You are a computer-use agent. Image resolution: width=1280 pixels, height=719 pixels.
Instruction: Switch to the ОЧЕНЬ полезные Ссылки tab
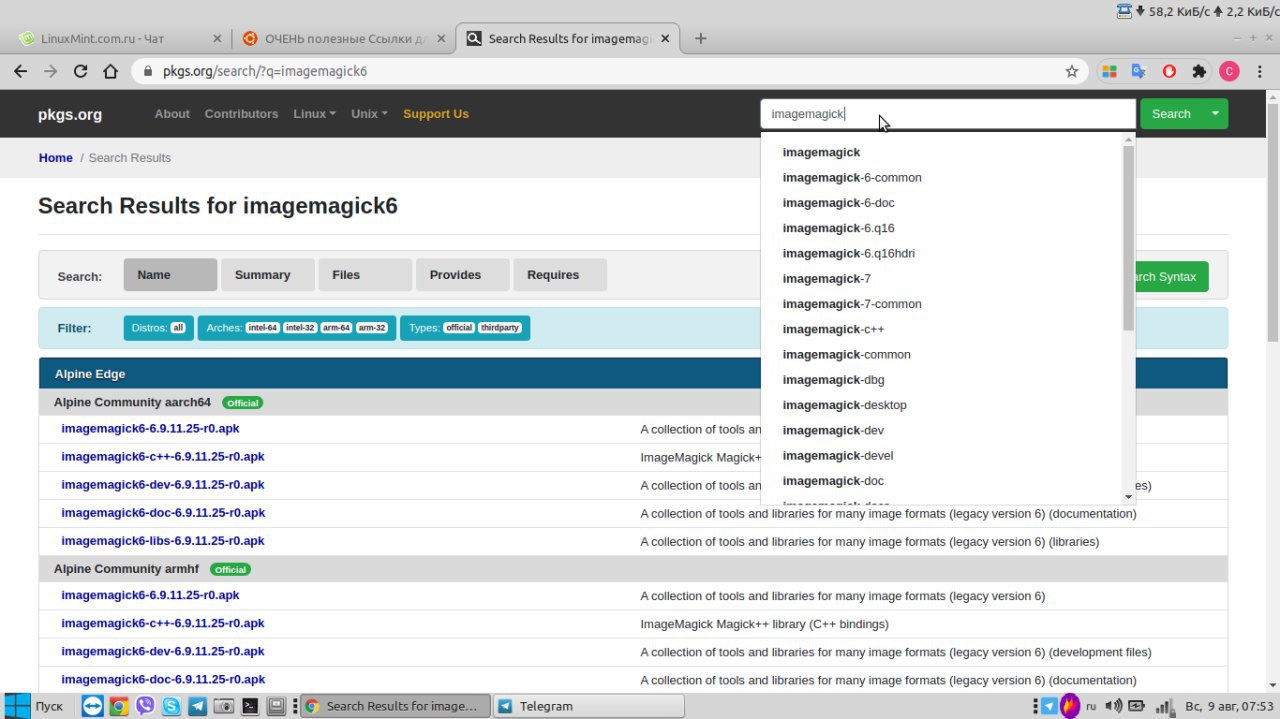click(x=343, y=39)
